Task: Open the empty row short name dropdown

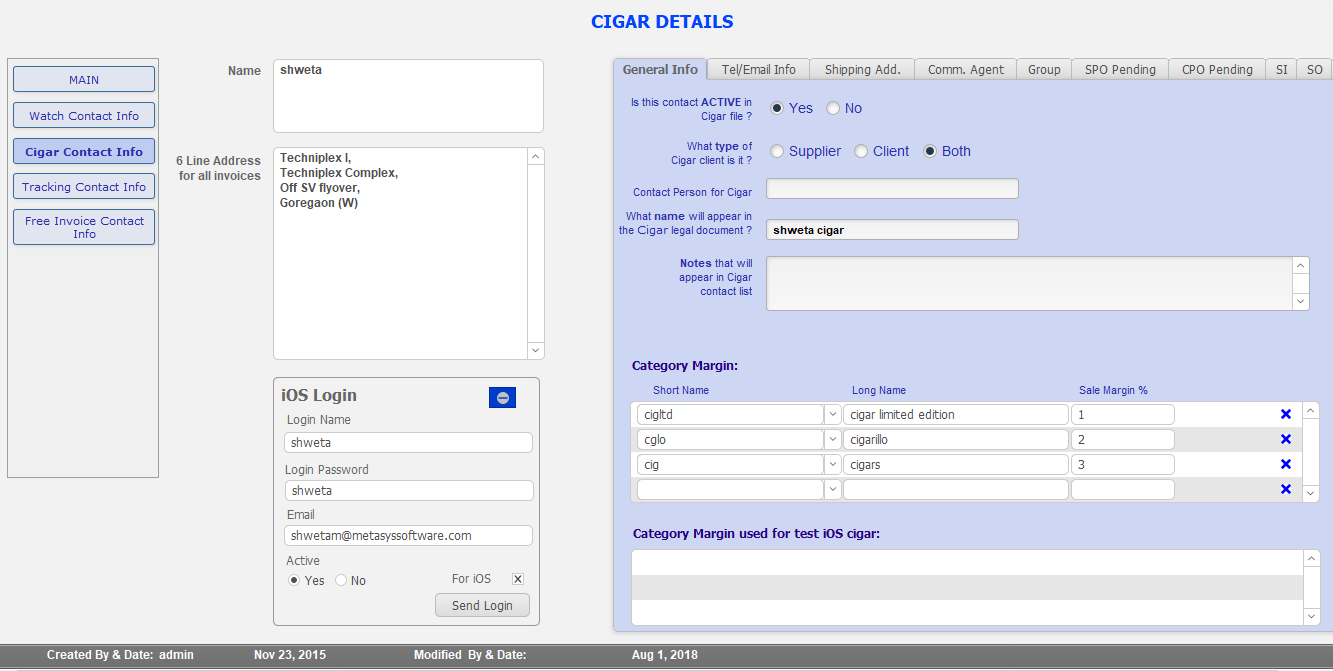Action: 832,489
